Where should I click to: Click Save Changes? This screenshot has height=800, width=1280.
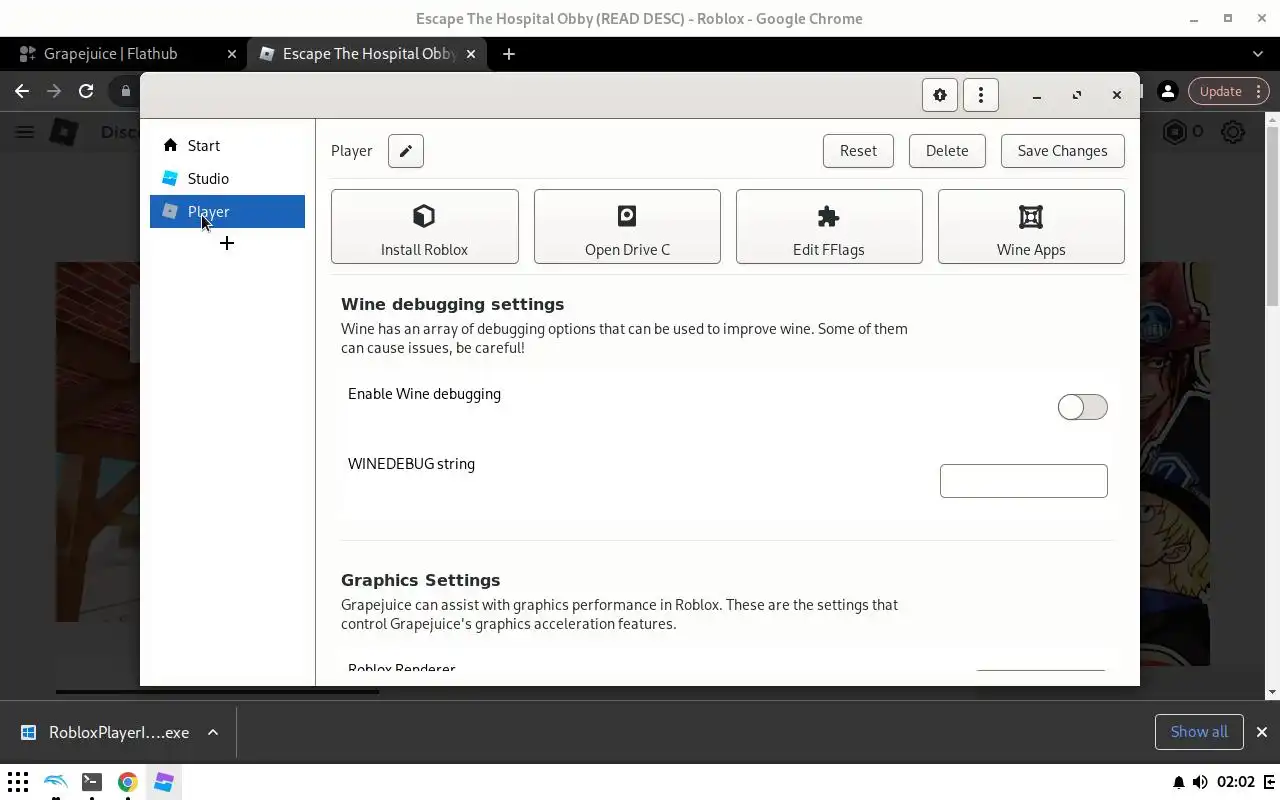1062,151
